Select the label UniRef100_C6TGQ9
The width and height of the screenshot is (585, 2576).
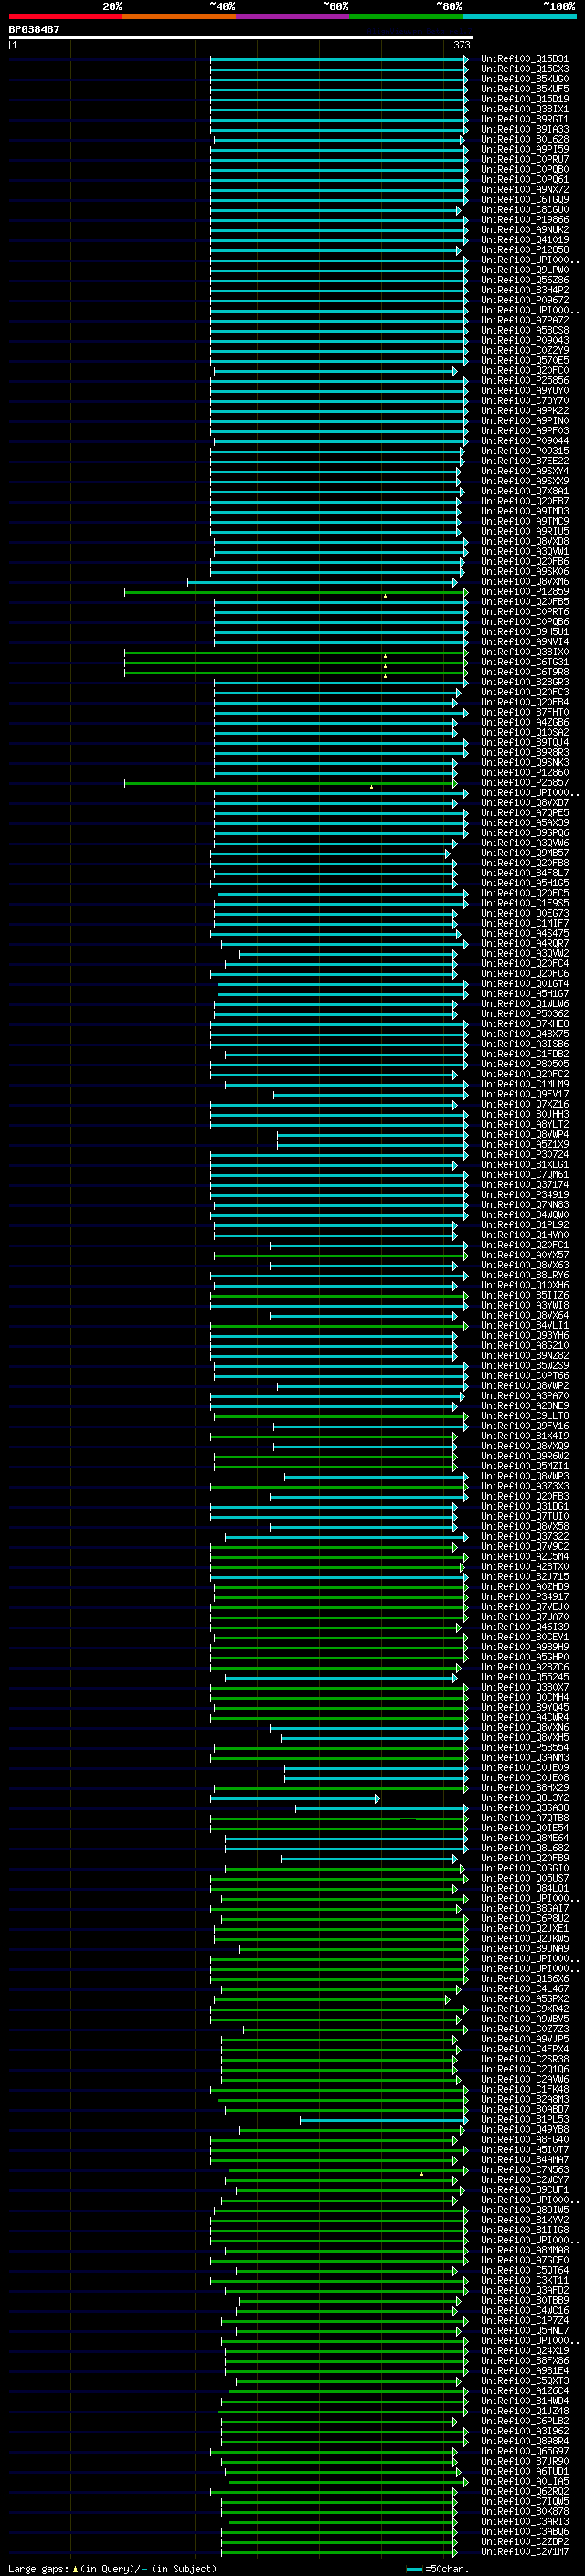(x=525, y=199)
